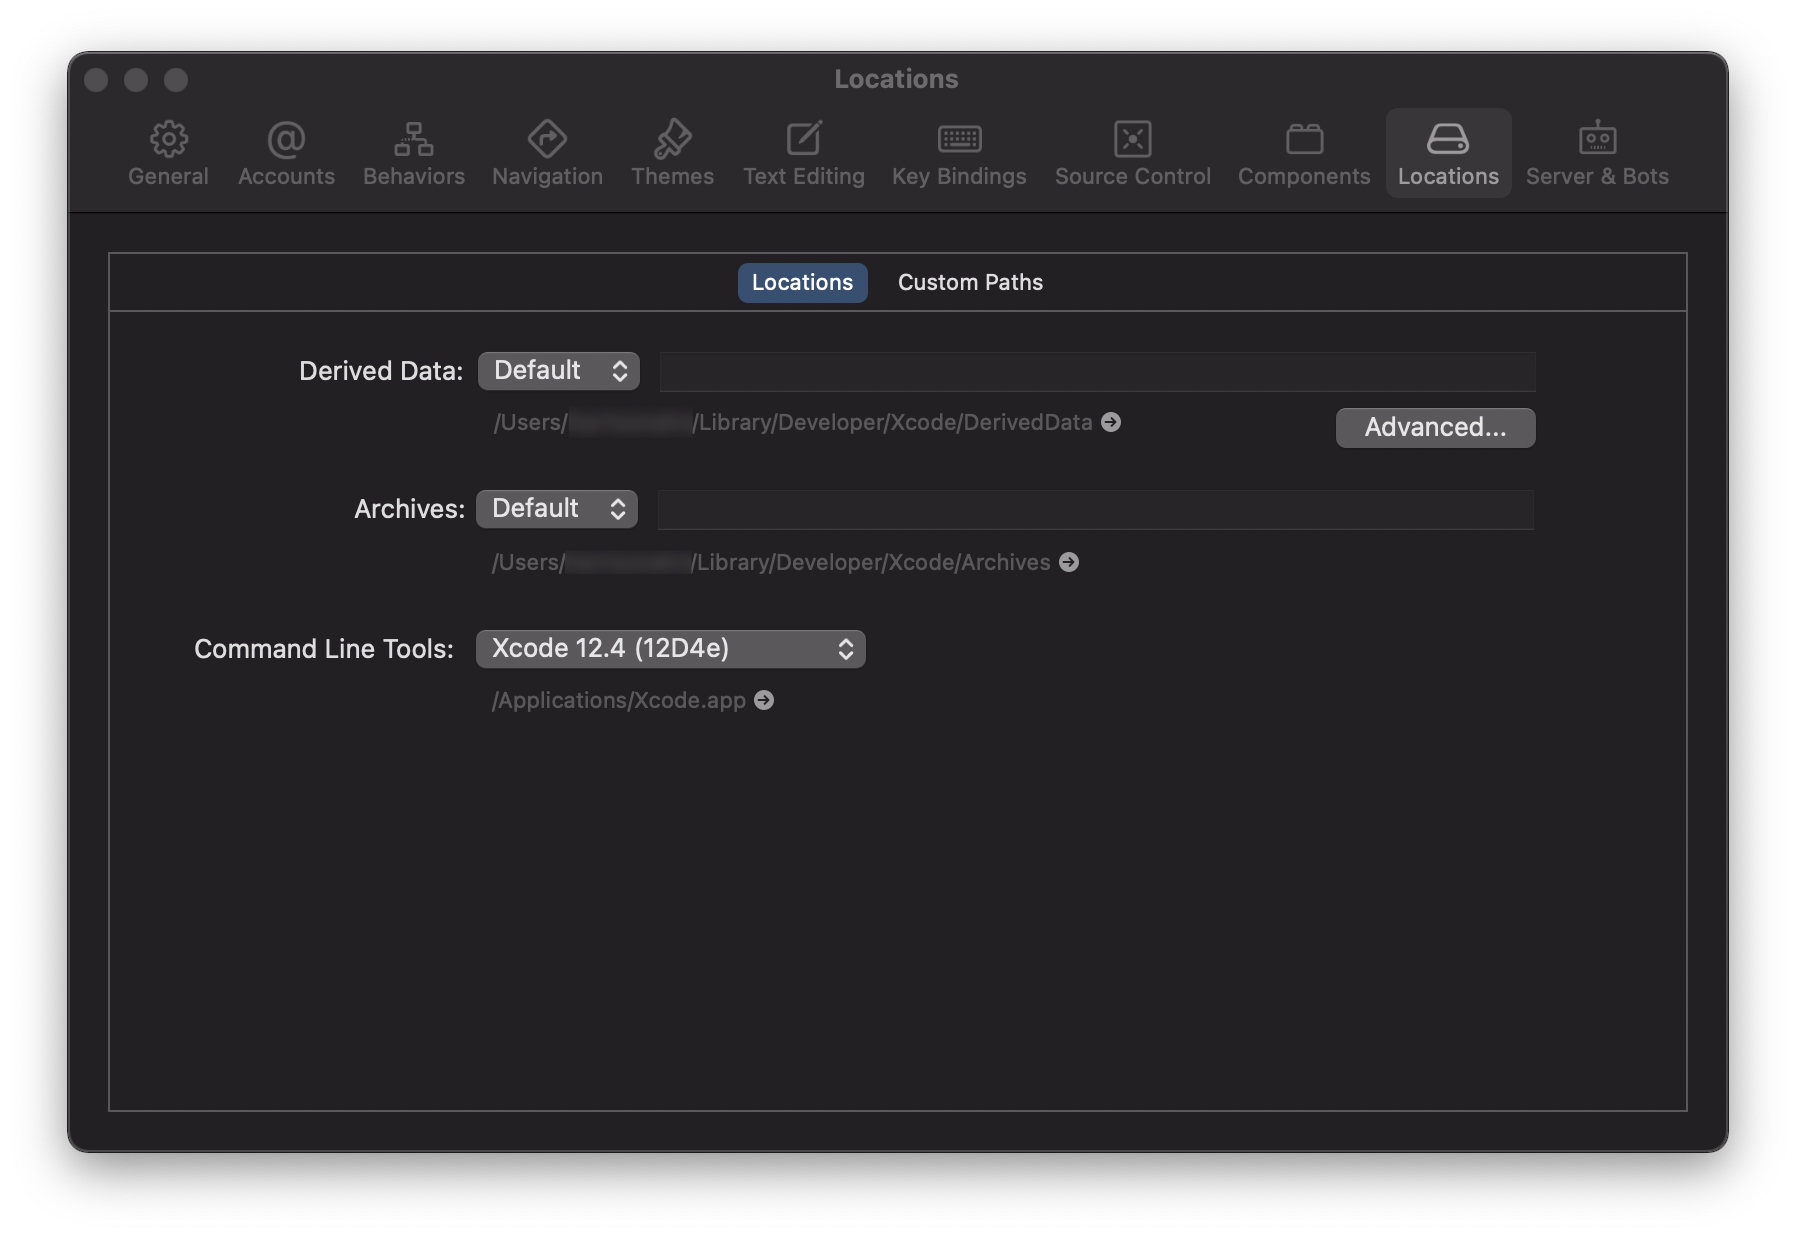Open the Archives Default dropdown
Screen dimensions: 1796x1236
pos(557,509)
